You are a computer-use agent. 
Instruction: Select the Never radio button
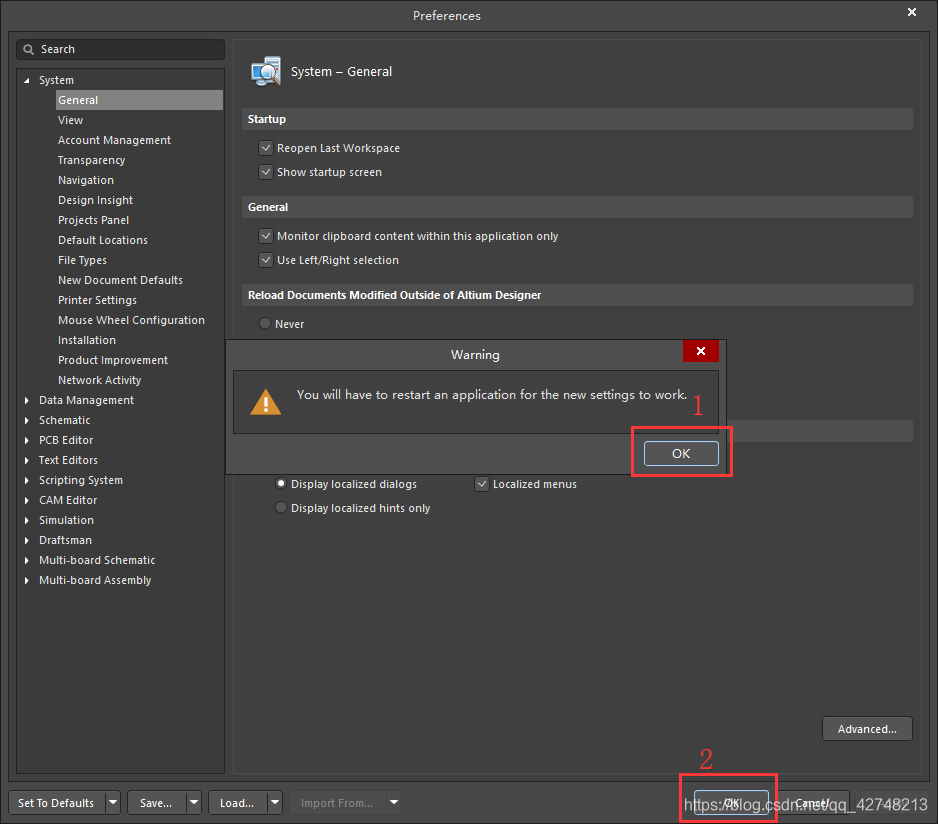(265, 324)
